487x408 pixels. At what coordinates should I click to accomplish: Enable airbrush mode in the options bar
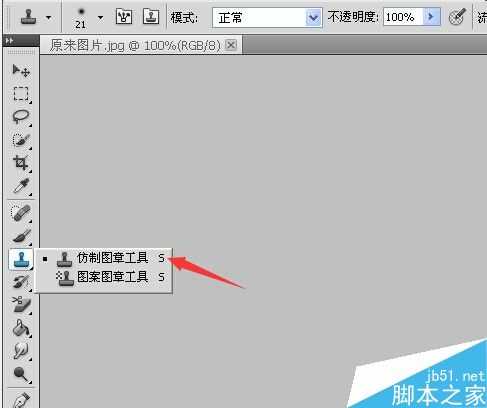pyautogui.click(x=456, y=17)
